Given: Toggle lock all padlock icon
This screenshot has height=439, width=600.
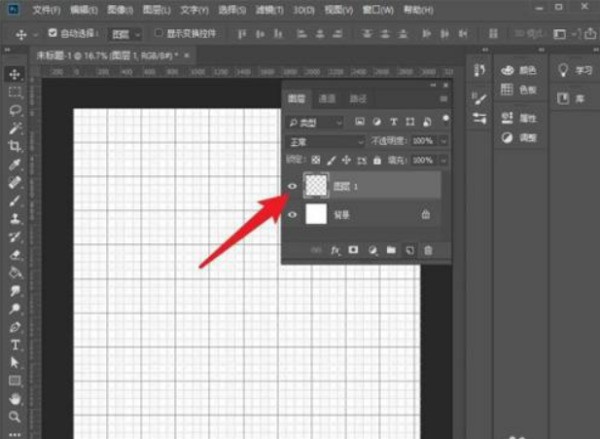Looking at the screenshot, I should [377, 160].
